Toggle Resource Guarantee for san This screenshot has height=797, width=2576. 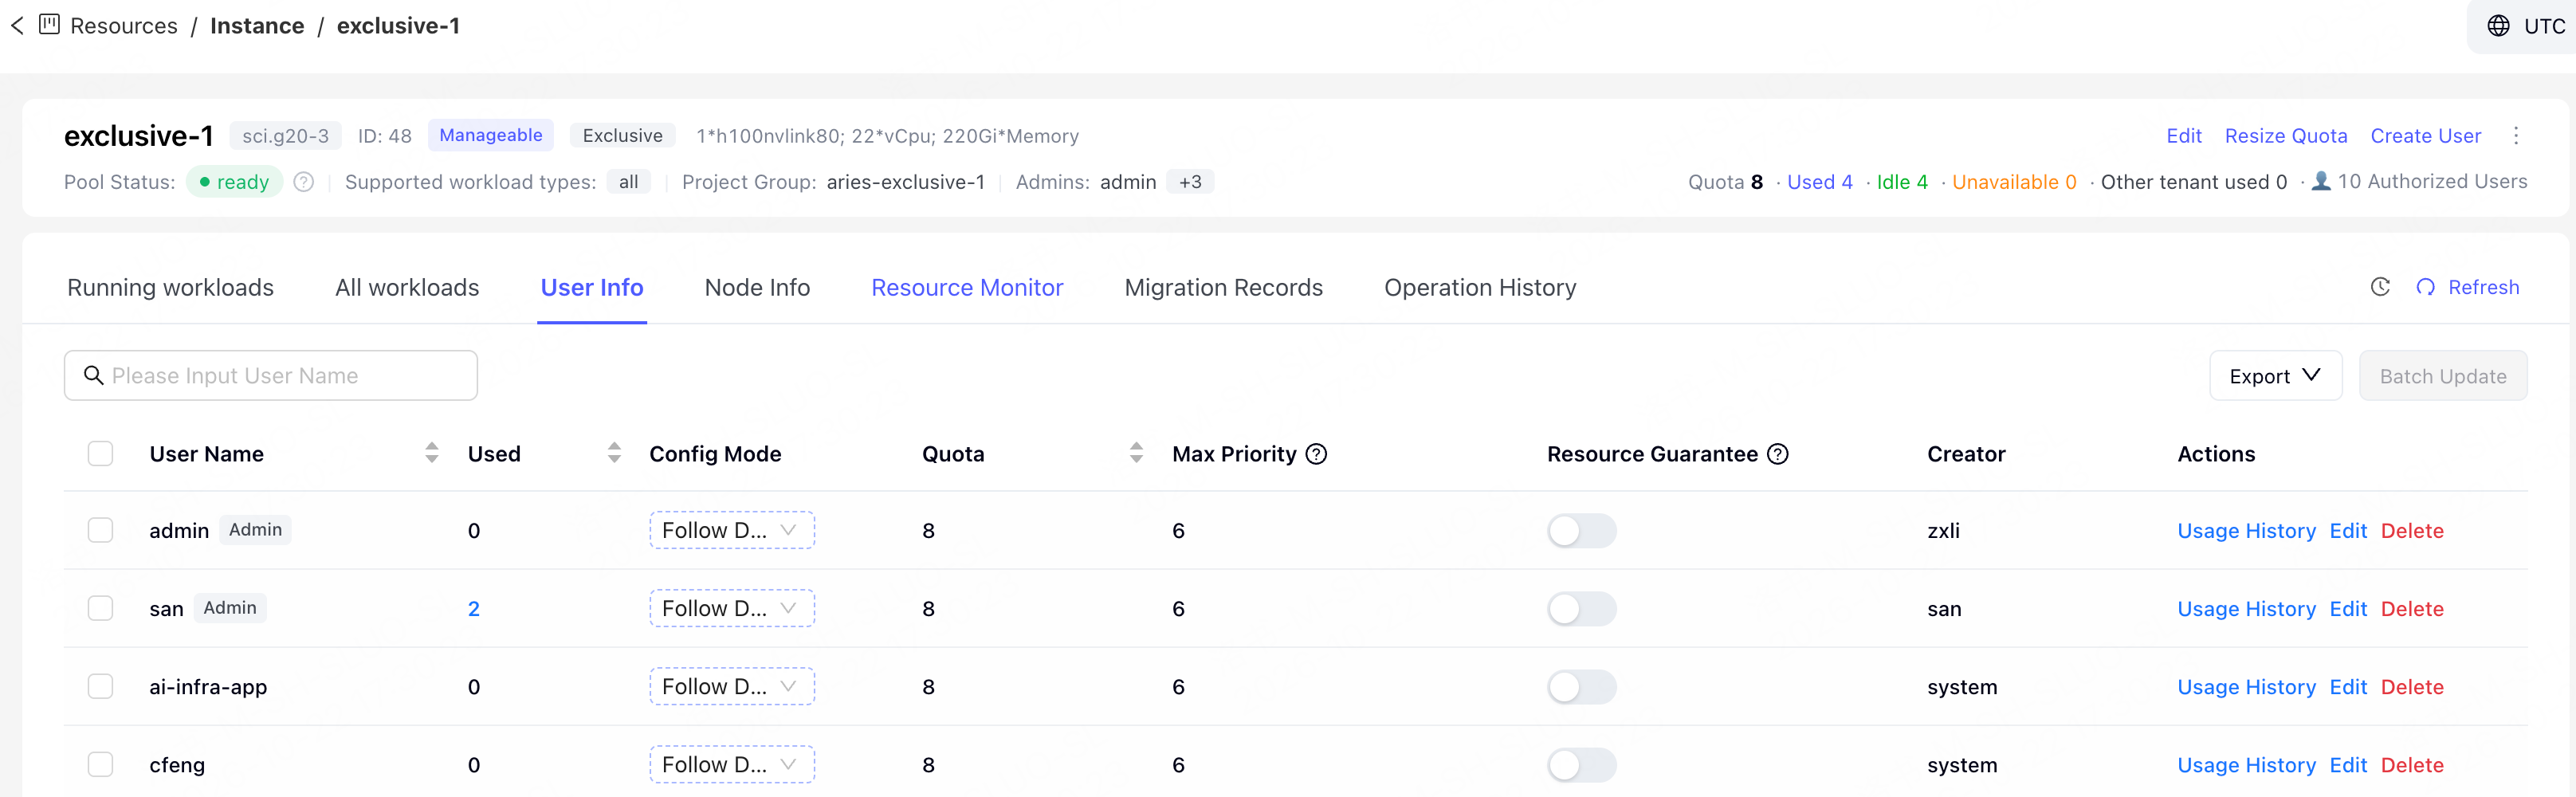pyautogui.click(x=1581, y=608)
